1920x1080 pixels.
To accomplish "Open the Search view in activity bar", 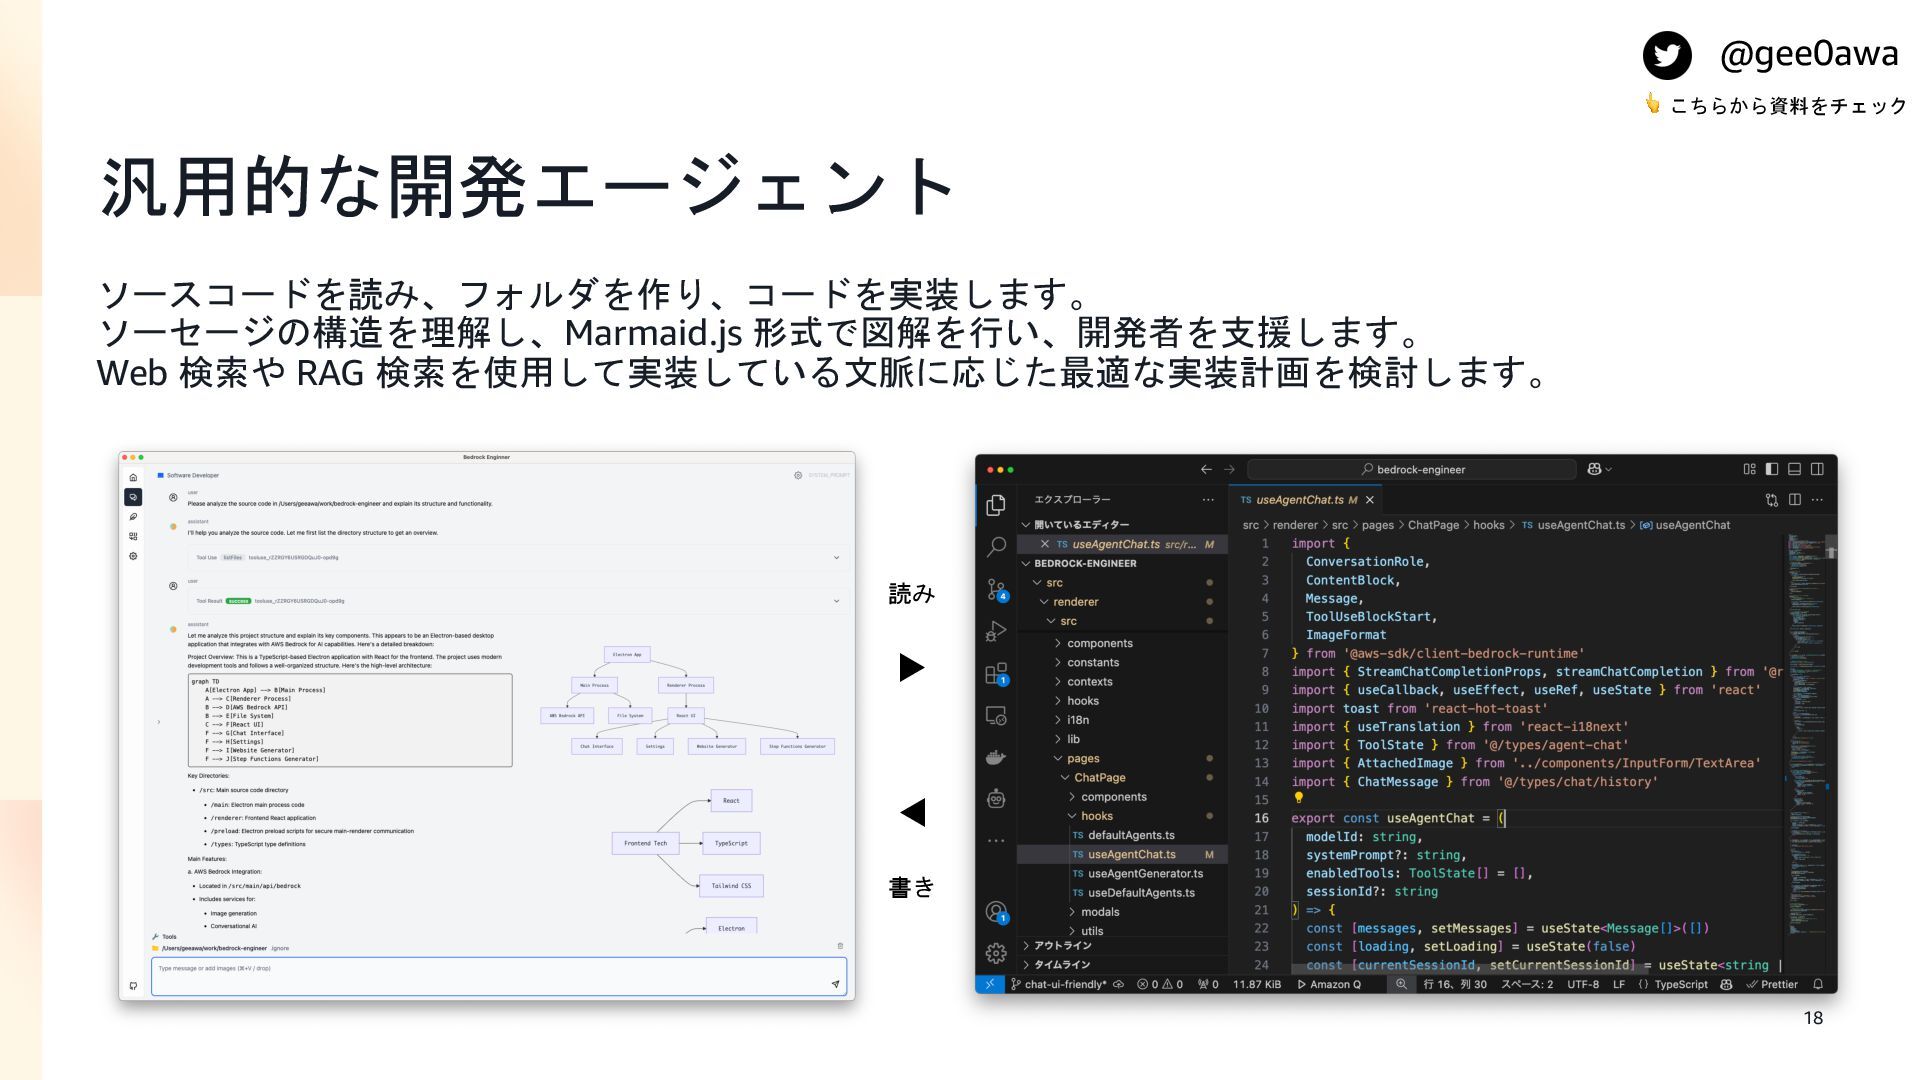I will [x=996, y=547].
